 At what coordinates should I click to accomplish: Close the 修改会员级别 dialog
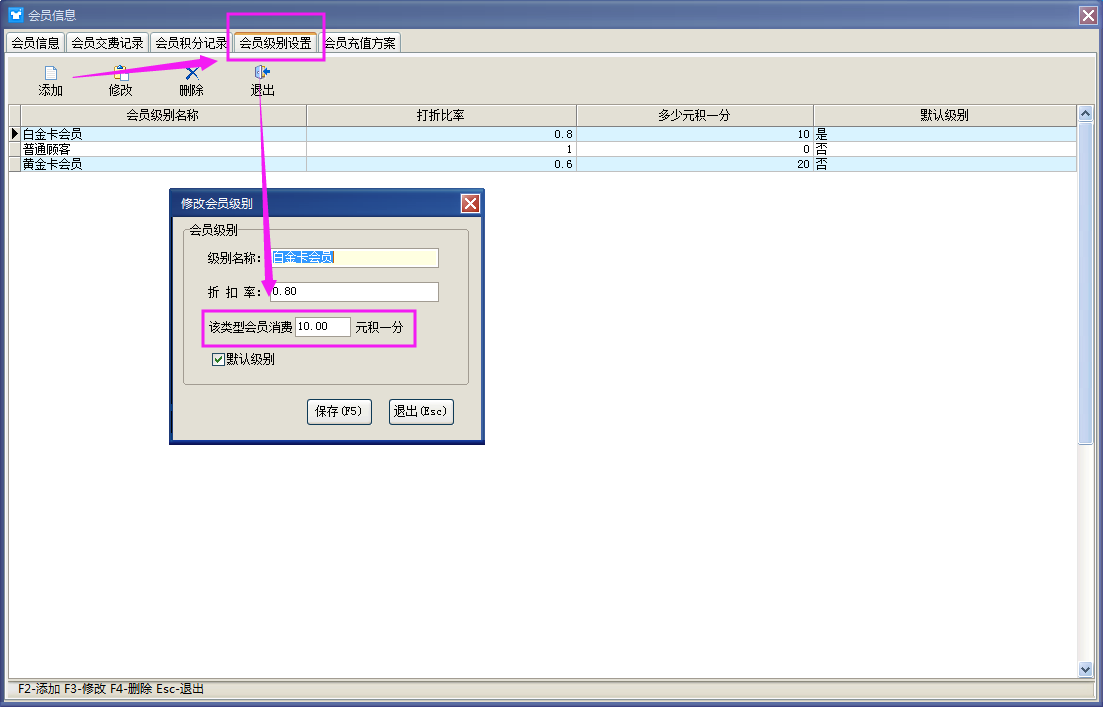(x=470, y=204)
